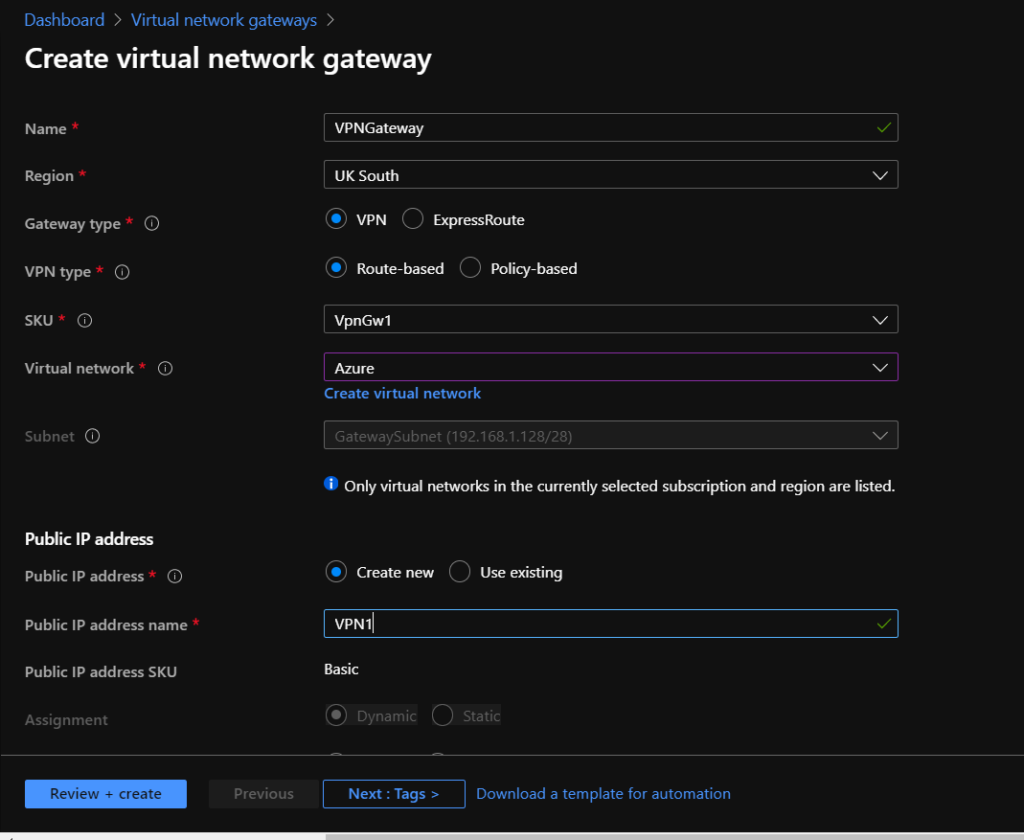Click the Review + create button
Image resolution: width=1024 pixels, height=840 pixels.
pyautogui.click(x=106, y=794)
